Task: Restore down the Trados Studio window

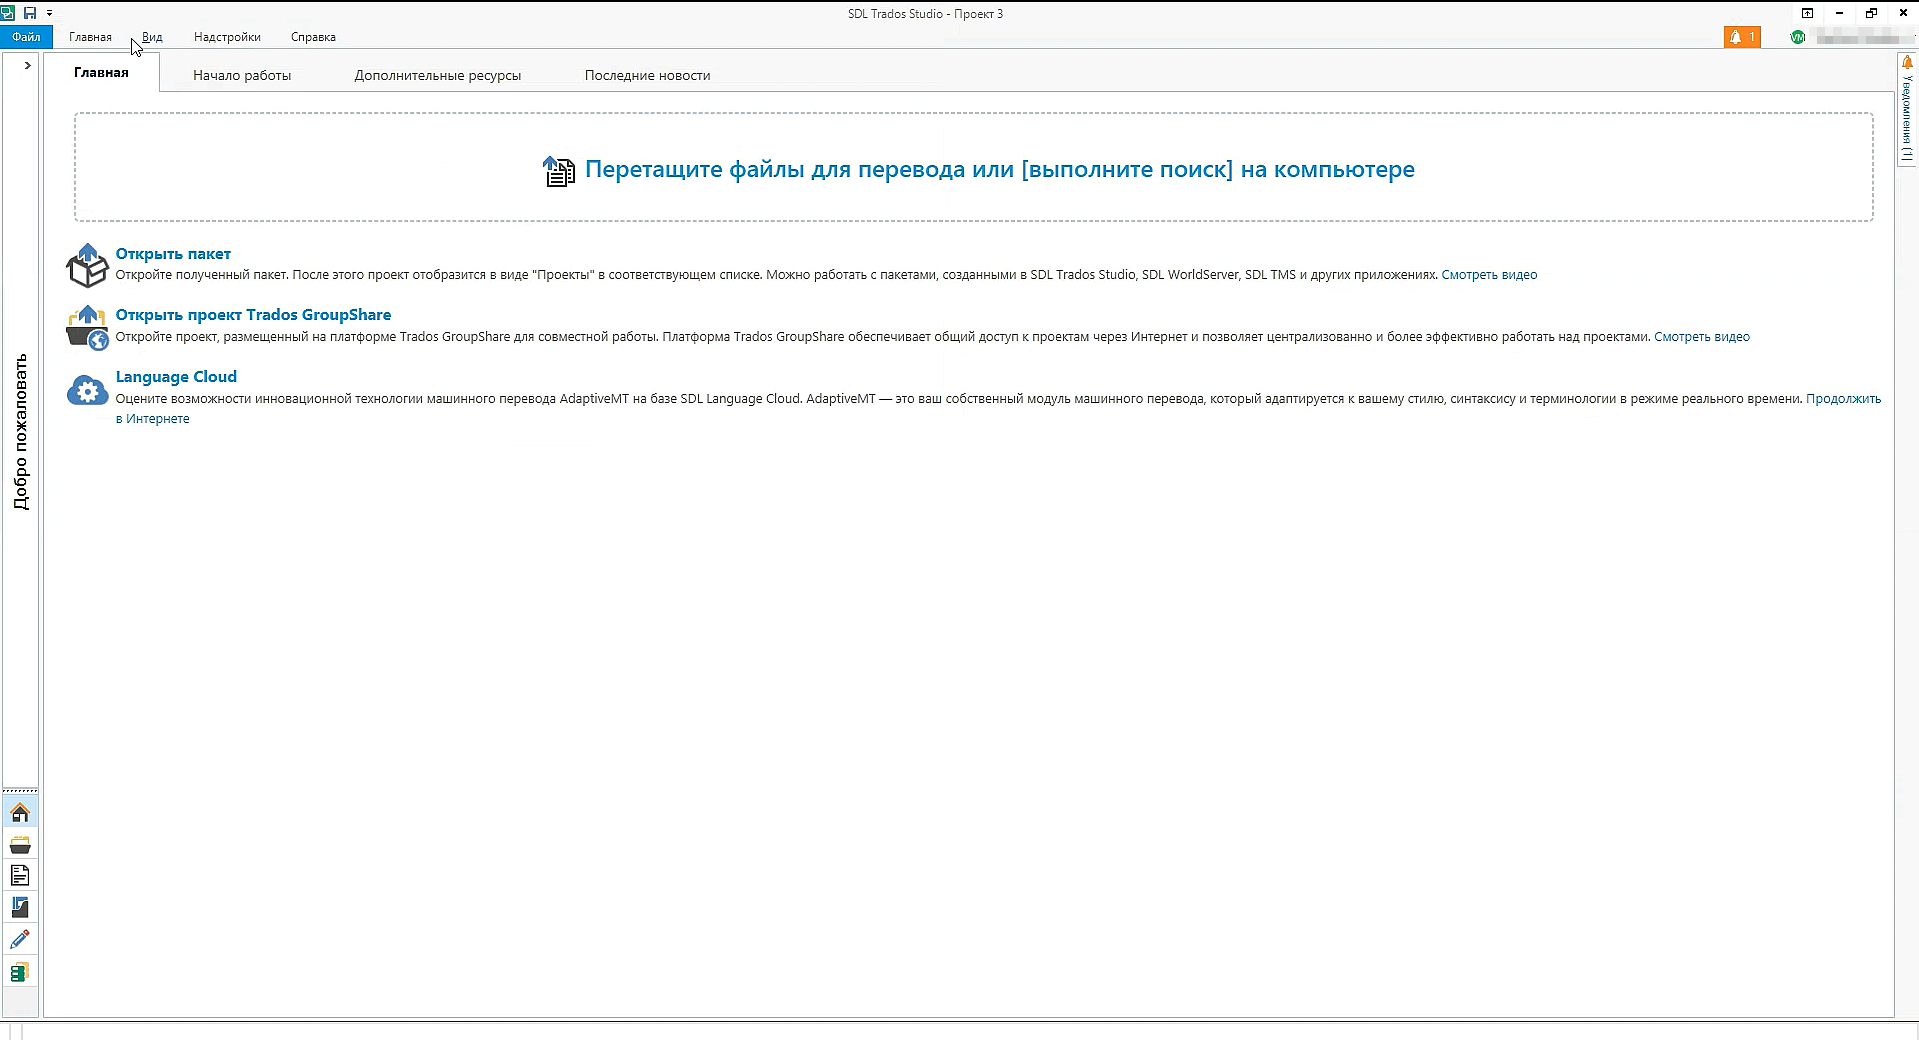Action: [1871, 13]
